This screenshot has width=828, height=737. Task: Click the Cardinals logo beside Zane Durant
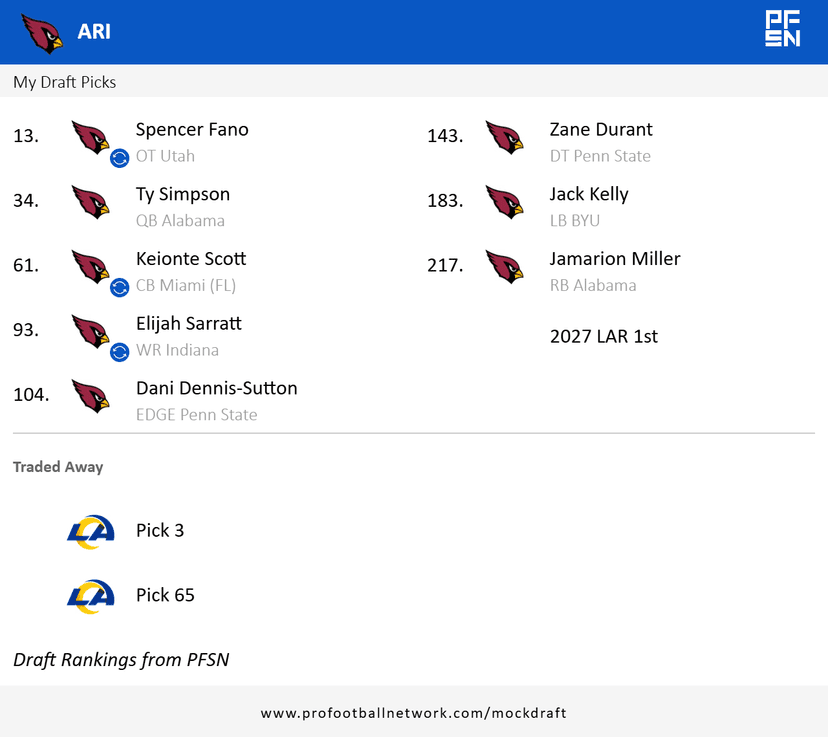click(505, 137)
